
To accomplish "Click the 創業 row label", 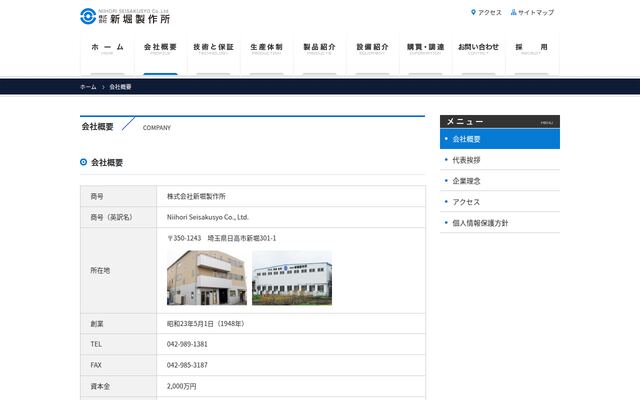I will [x=97, y=324].
